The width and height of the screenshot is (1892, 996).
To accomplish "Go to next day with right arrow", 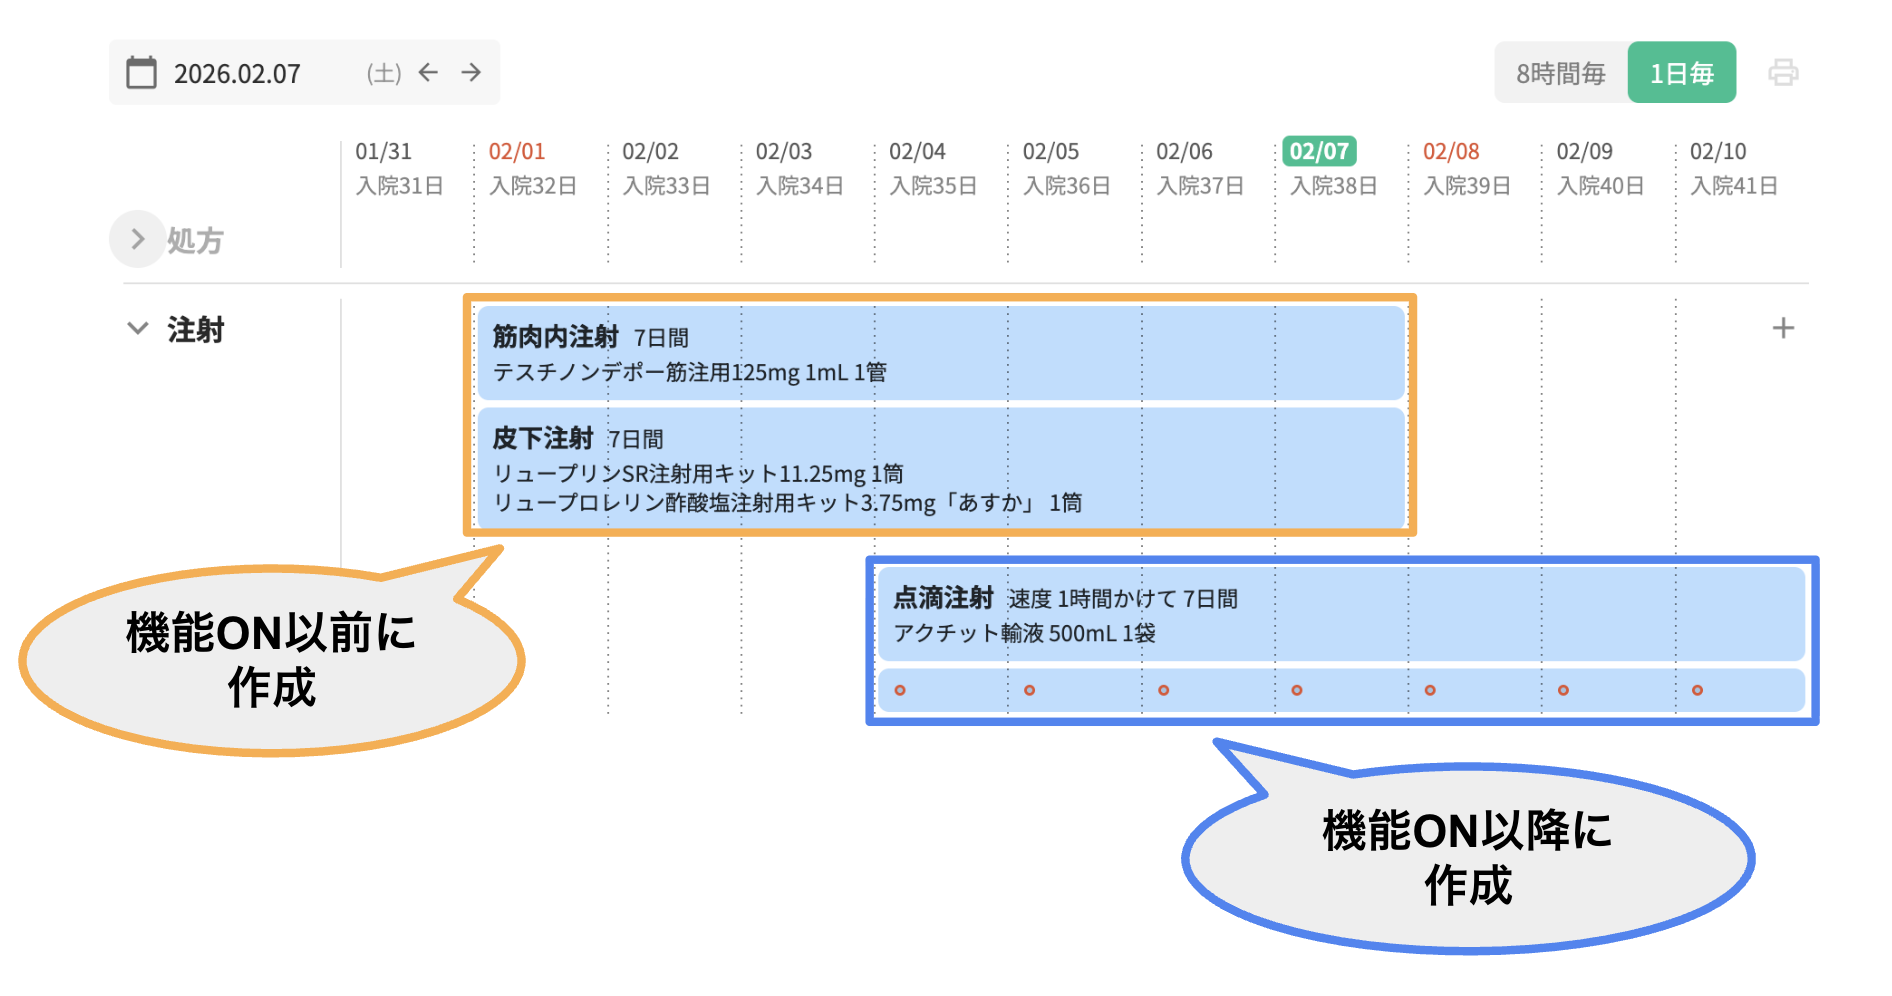I will (471, 72).
